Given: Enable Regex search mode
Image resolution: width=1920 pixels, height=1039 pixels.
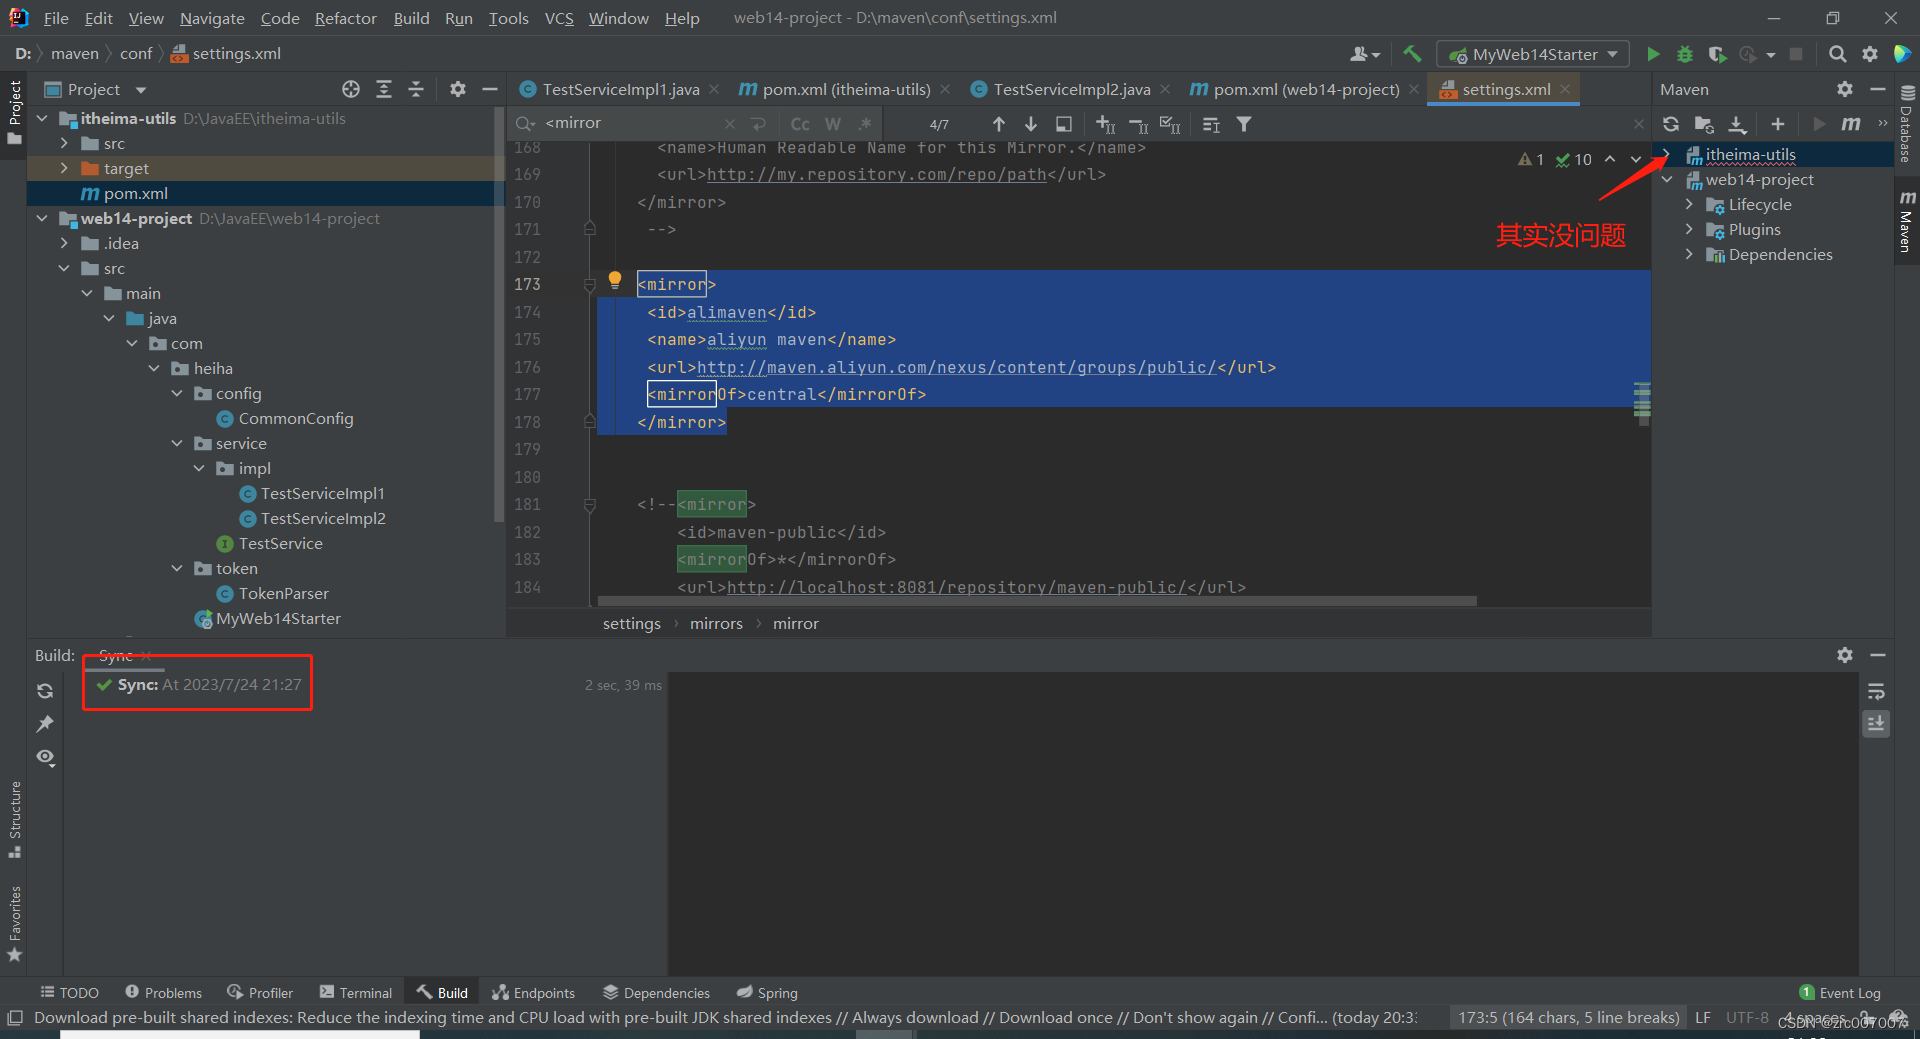Looking at the screenshot, I should (x=864, y=124).
